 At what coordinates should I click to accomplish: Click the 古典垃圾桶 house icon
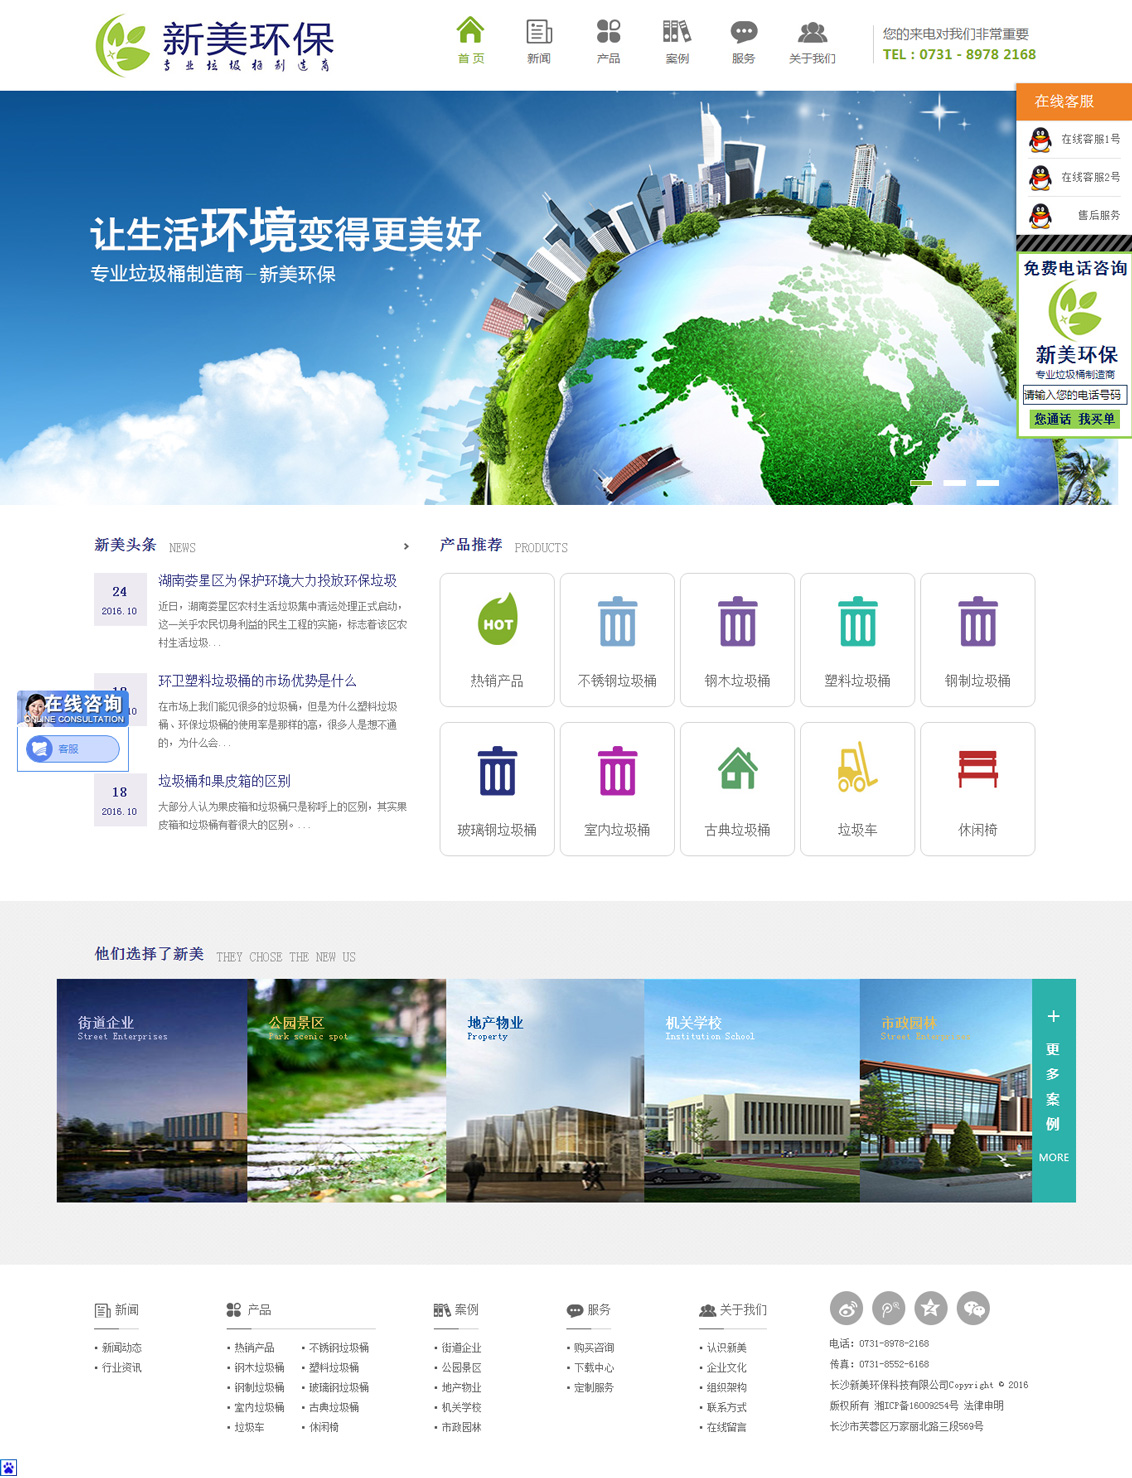pos(737,769)
